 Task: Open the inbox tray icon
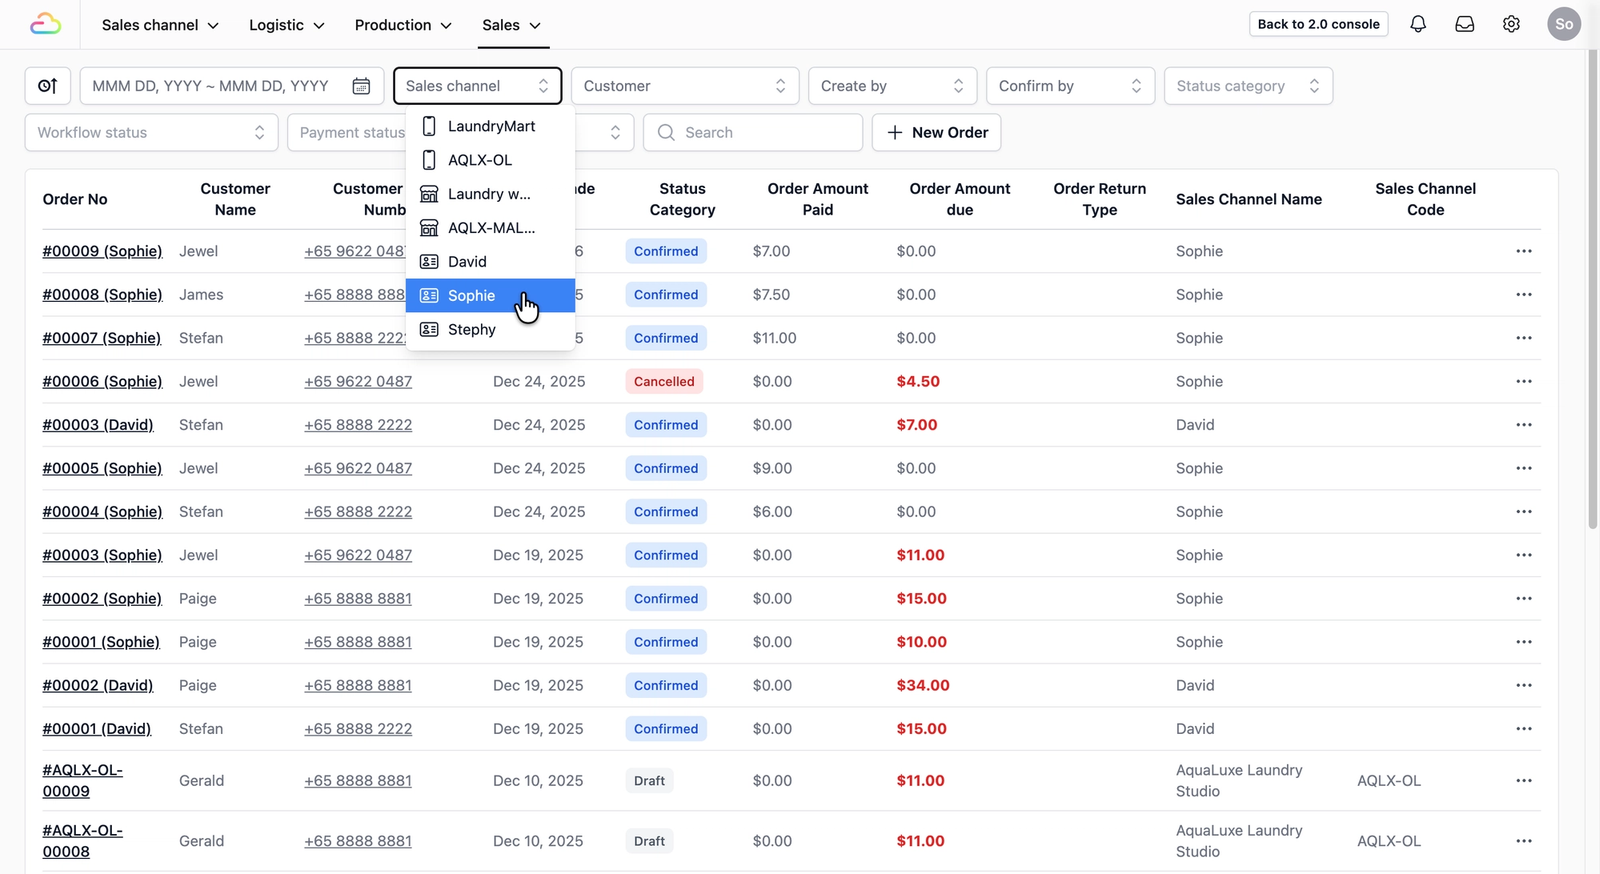click(1465, 24)
